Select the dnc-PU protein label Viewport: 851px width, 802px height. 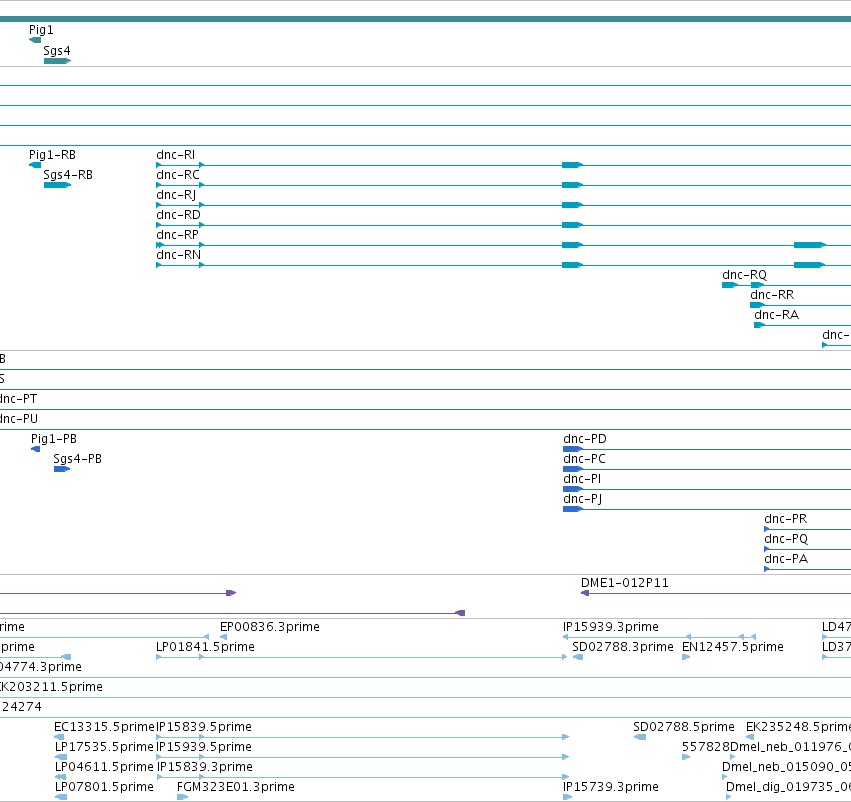(x=19, y=419)
